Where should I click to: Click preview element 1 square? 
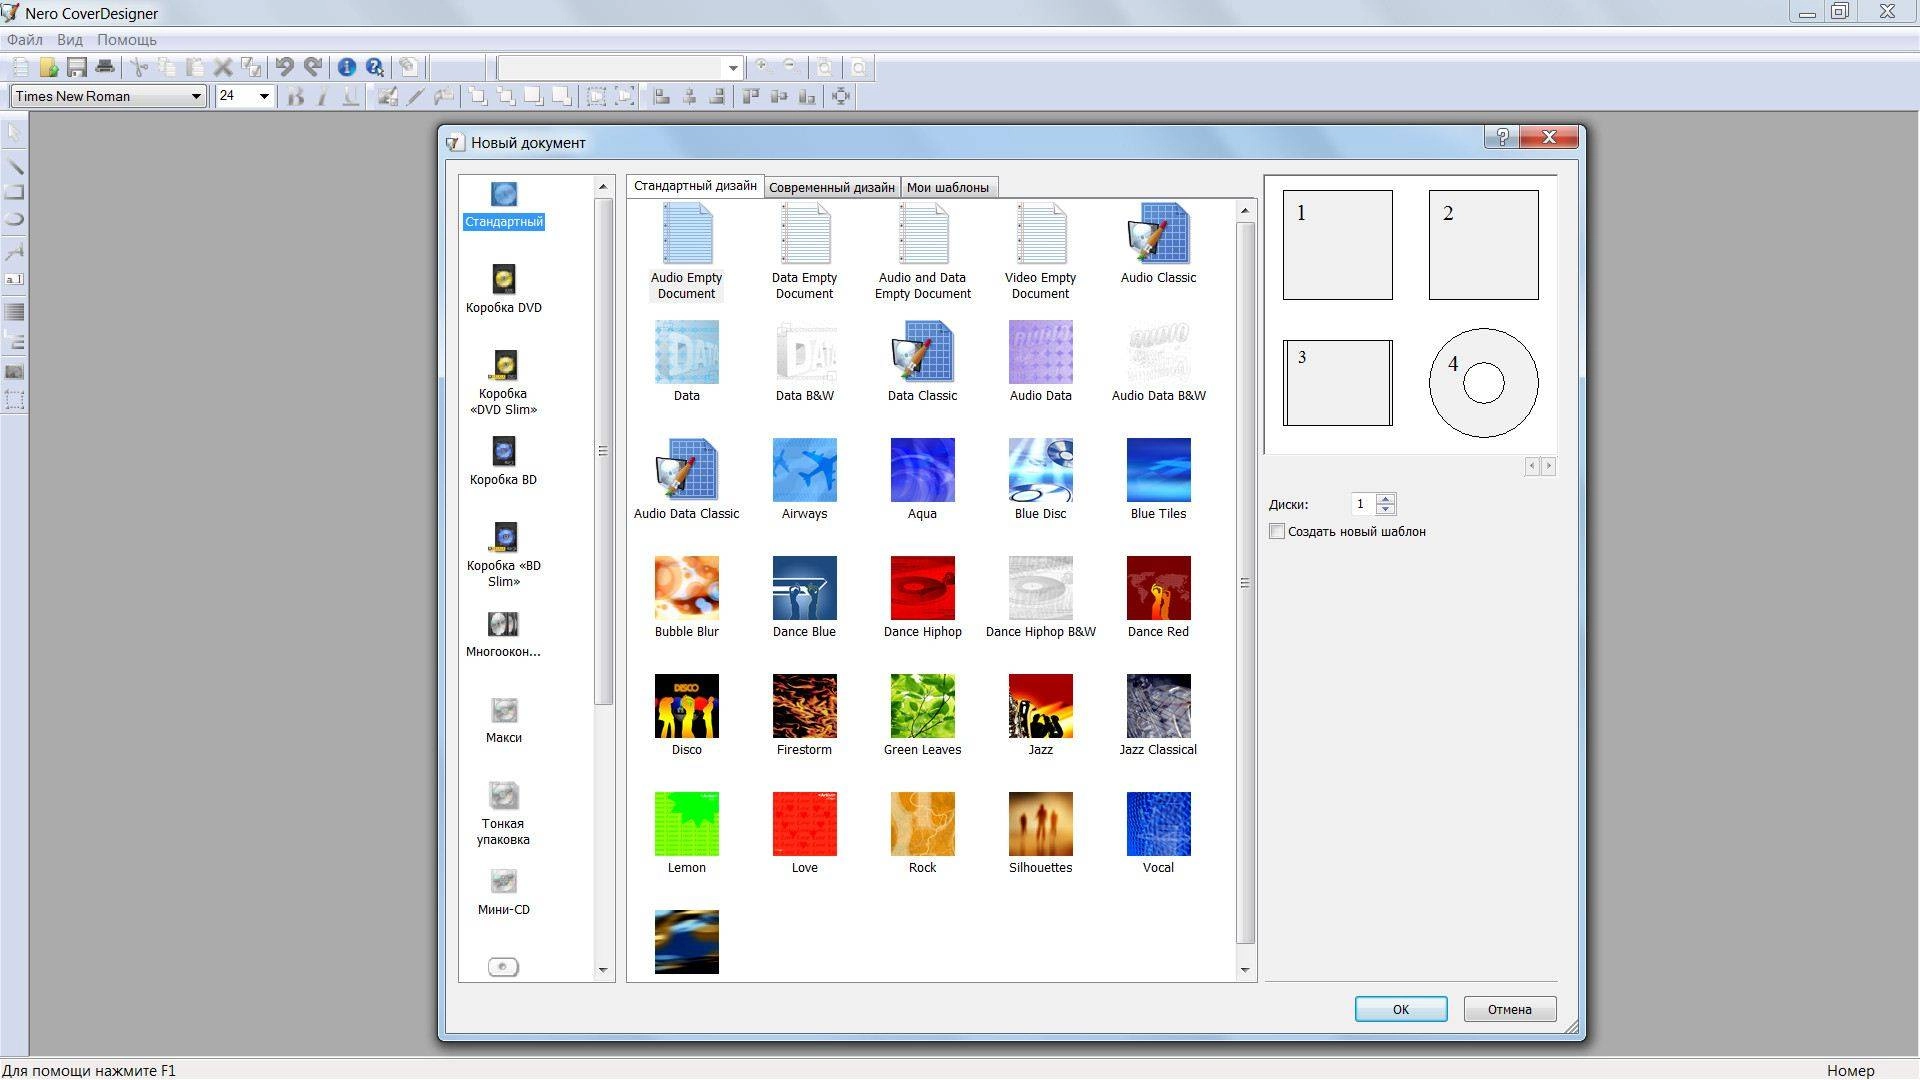coord(1337,245)
